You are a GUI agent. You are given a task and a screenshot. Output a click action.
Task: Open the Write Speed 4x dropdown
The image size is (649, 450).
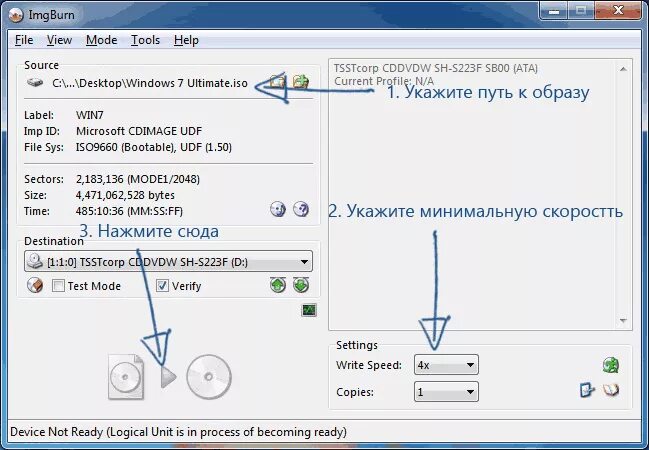[x=446, y=365]
